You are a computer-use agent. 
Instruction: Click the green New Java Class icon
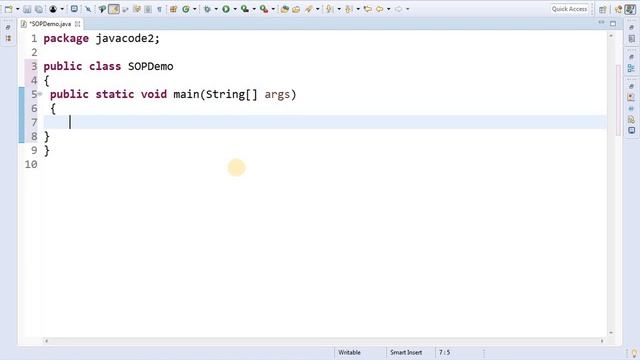coord(186,9)
